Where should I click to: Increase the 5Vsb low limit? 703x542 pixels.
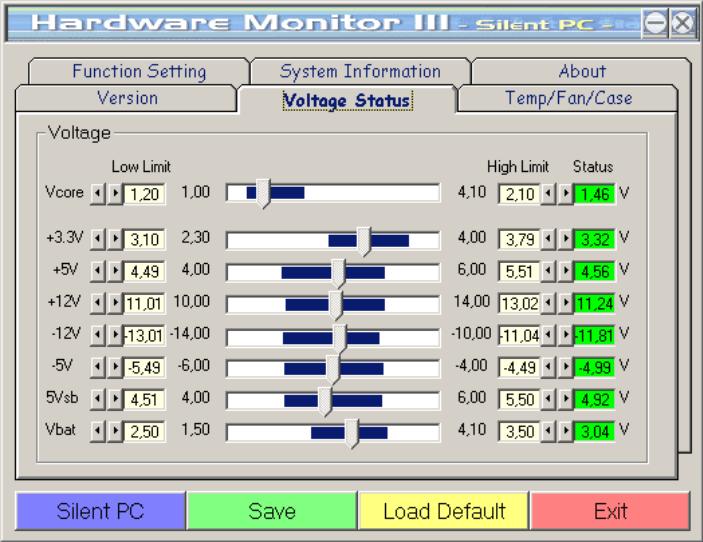[x=115, y=399]
